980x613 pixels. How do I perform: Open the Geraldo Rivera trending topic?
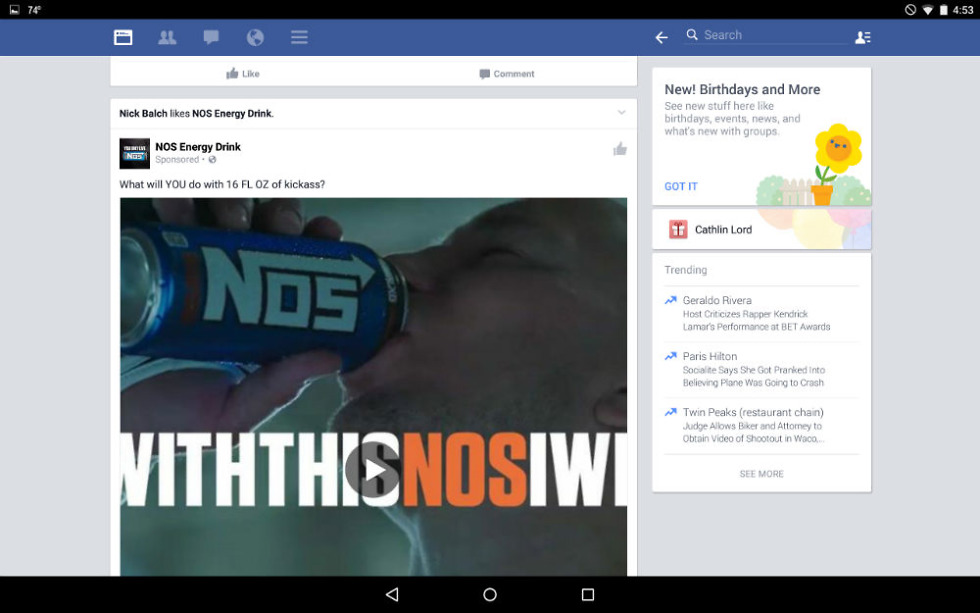tap(761, 313)
